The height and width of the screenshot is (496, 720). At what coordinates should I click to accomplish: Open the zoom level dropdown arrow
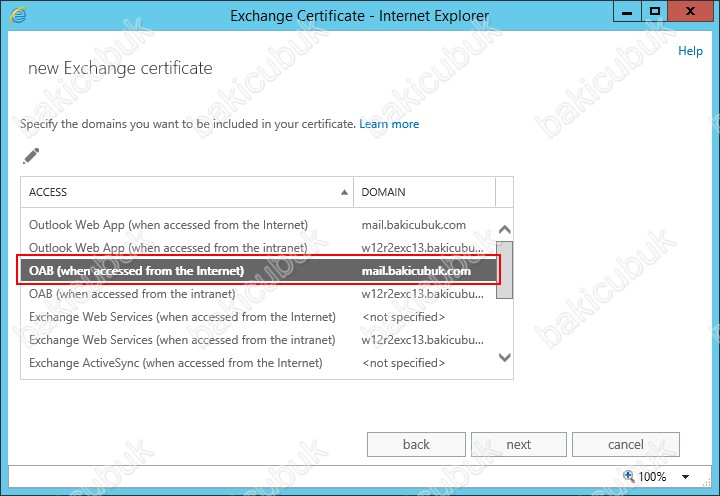pyautogui.click(x=686, y=477)
